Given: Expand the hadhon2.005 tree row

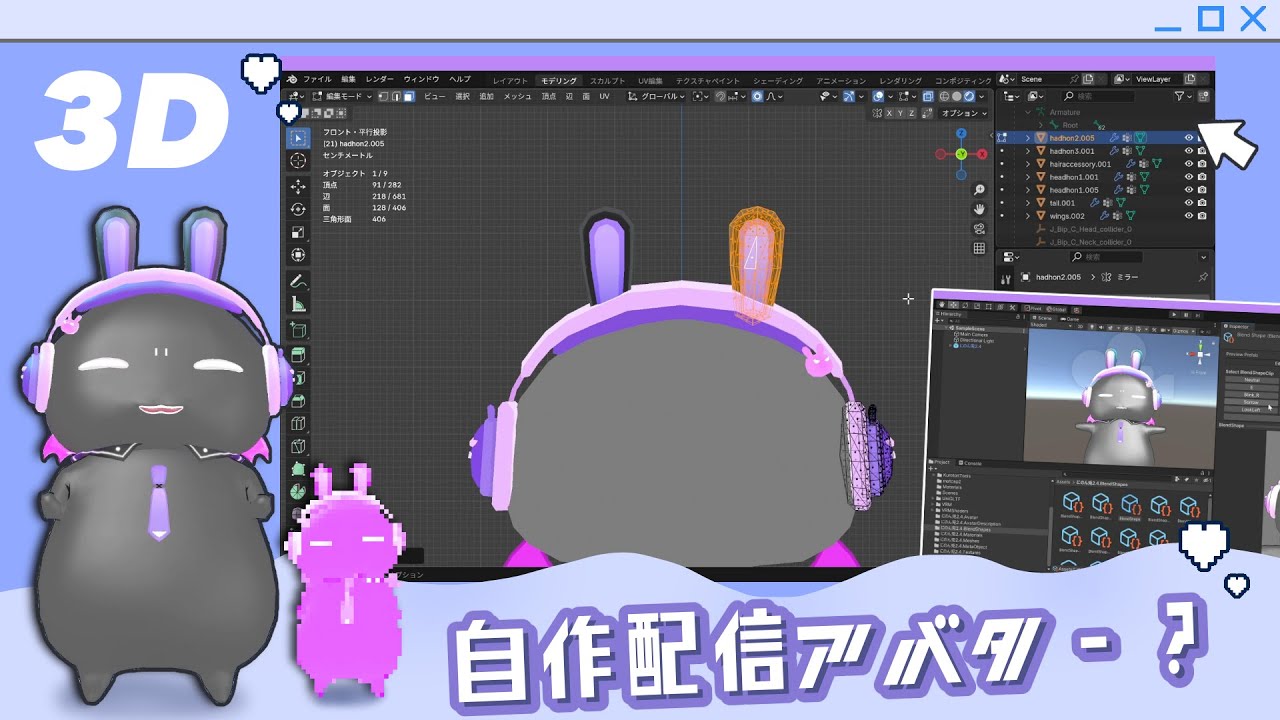Looking at the screenshot, I should 1028,138.
